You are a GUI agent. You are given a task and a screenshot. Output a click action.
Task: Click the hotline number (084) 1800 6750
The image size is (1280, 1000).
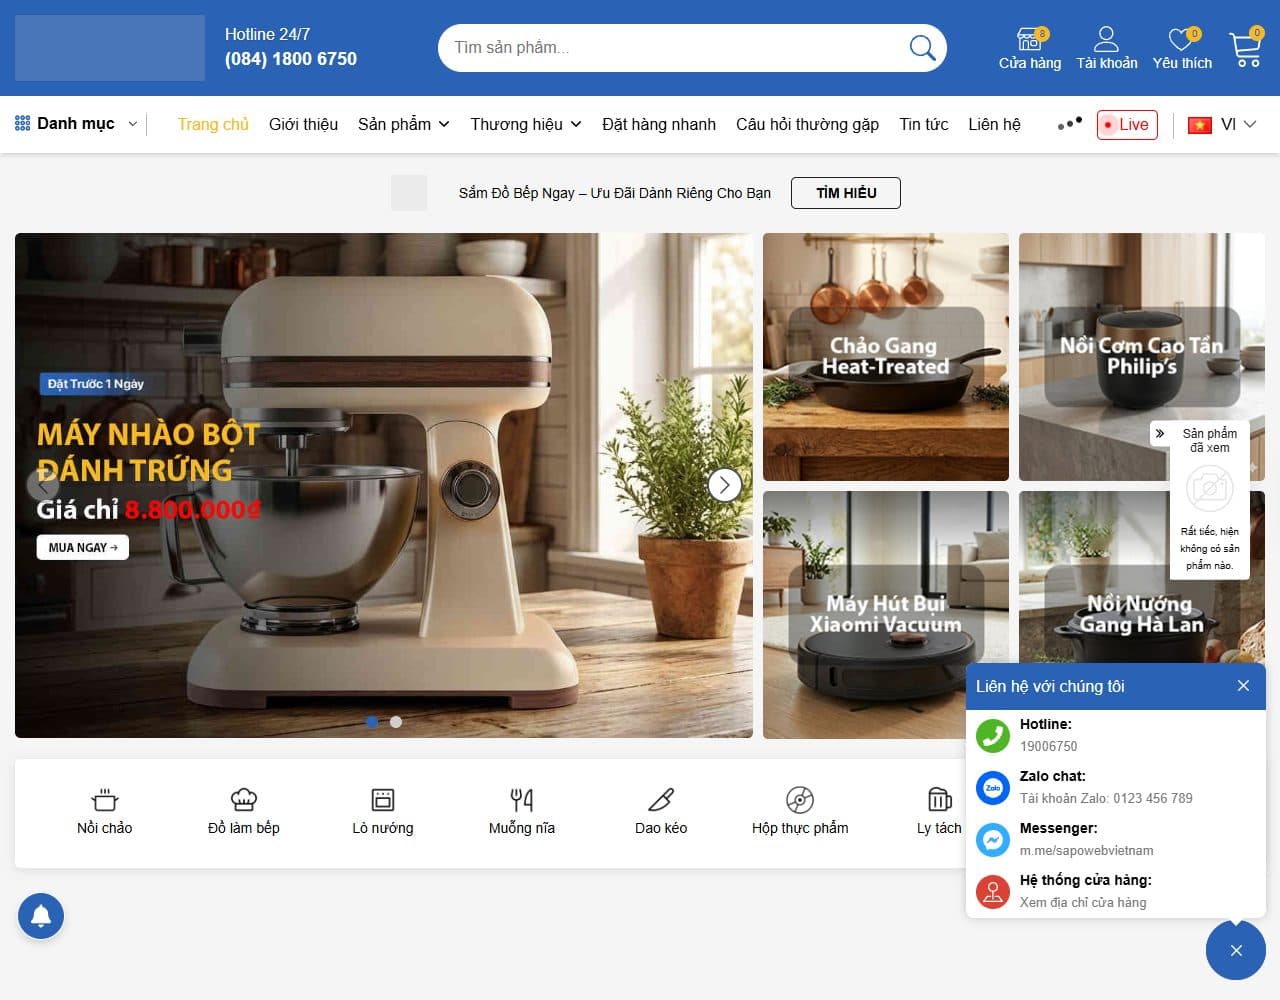(290, 59)
